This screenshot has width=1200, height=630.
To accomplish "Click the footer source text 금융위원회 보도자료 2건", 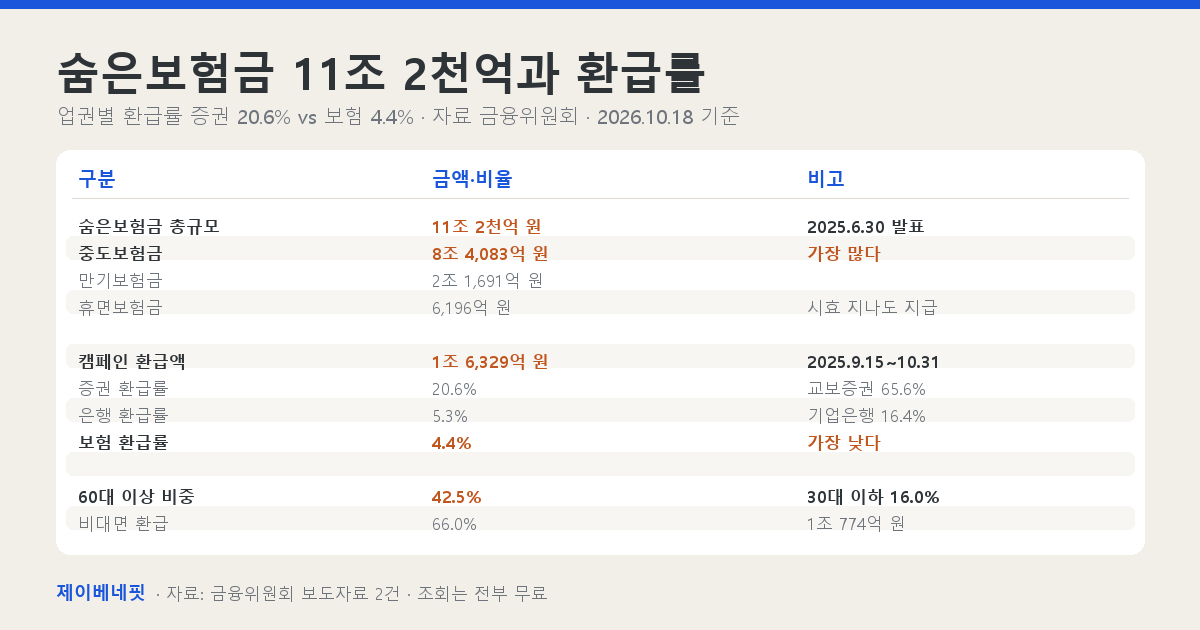I will pos(304,593).
